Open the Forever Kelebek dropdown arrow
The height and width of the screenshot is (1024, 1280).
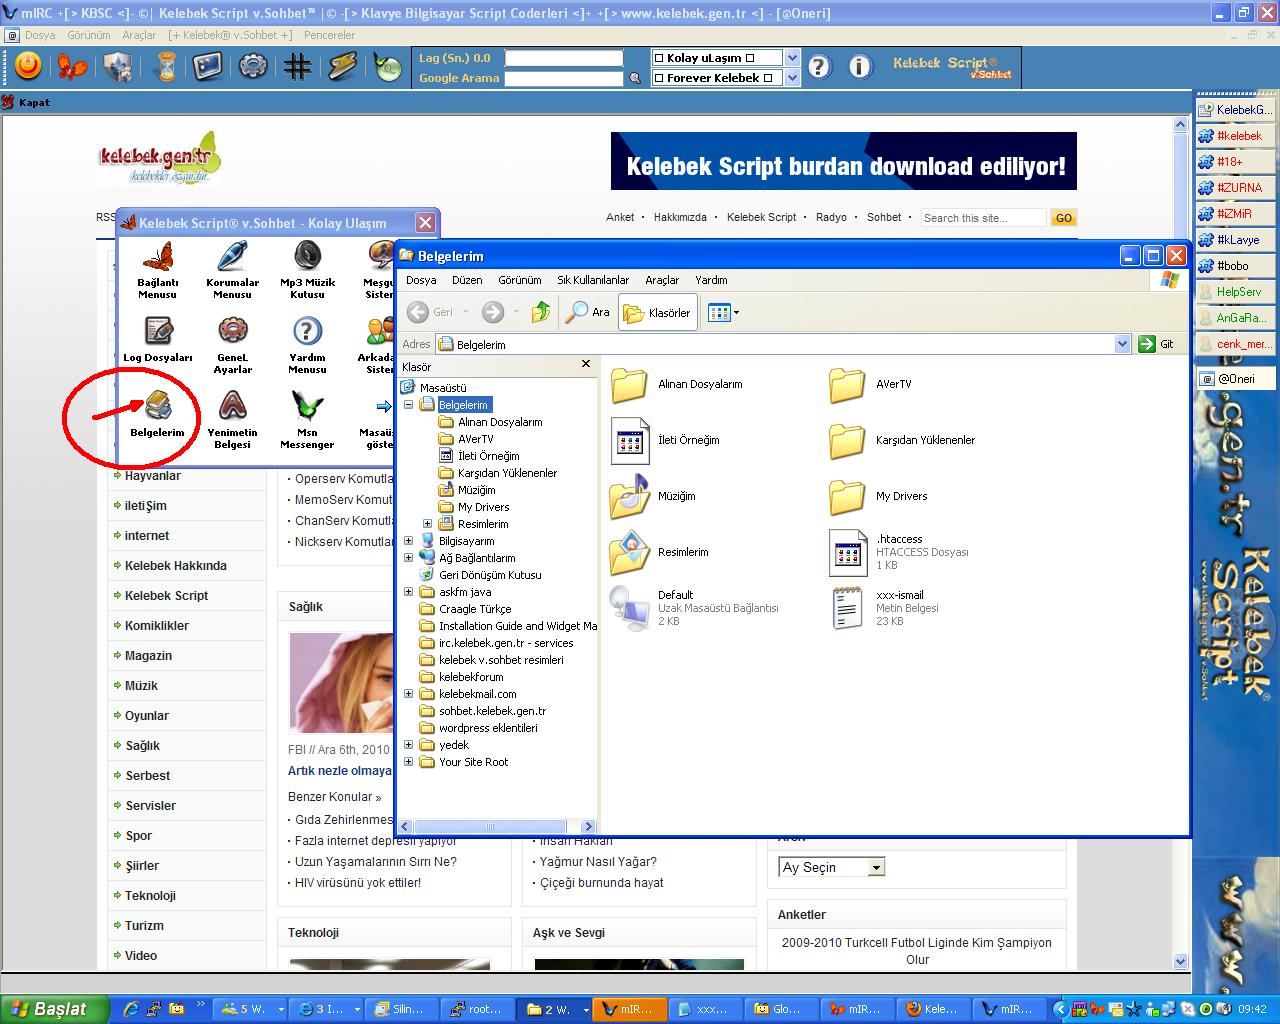793,77
